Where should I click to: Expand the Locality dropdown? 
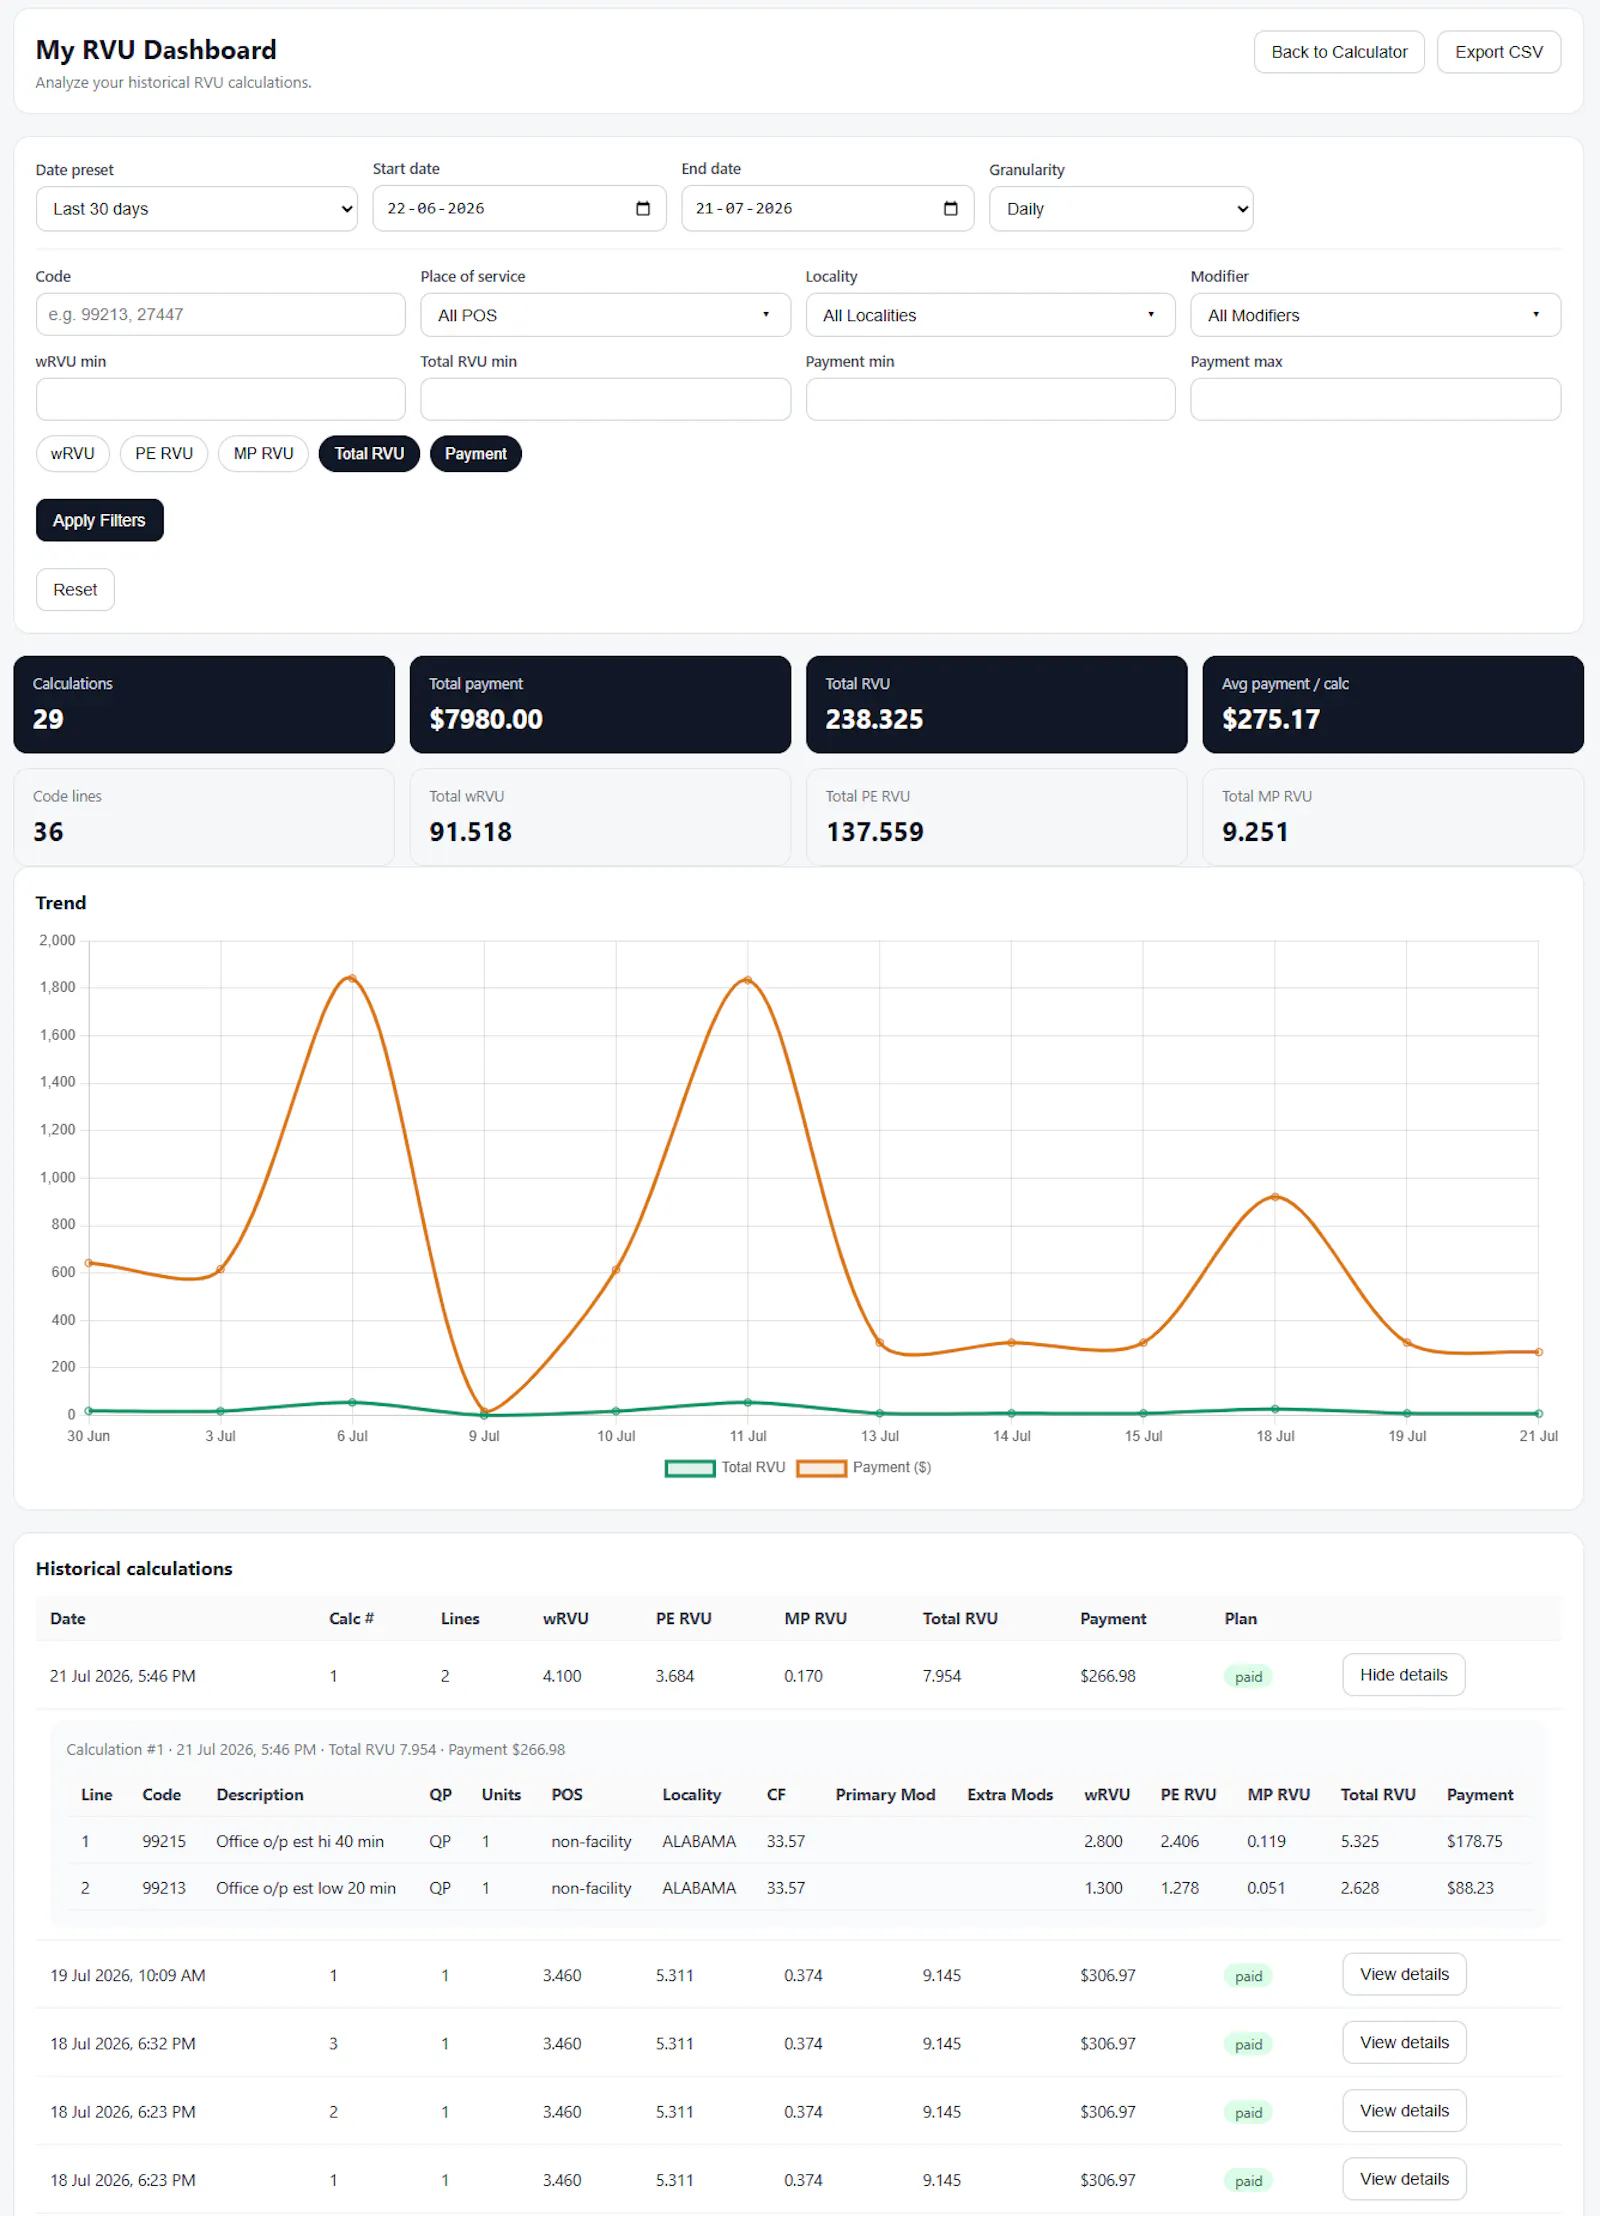click(x=990, y=315)
